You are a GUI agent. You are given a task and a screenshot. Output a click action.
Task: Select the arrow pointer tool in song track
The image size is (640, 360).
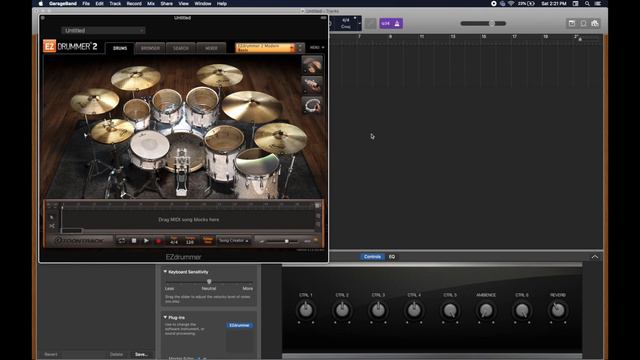(x=52, y=217)
